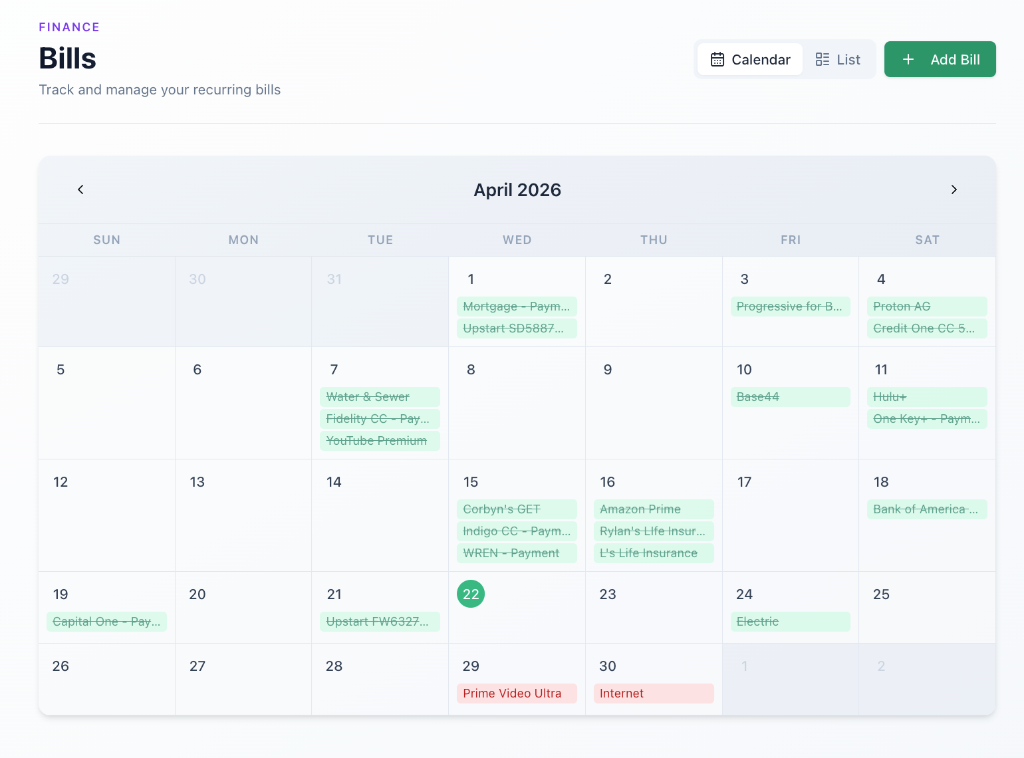Open the Proton AG bill

coord(927,306)
